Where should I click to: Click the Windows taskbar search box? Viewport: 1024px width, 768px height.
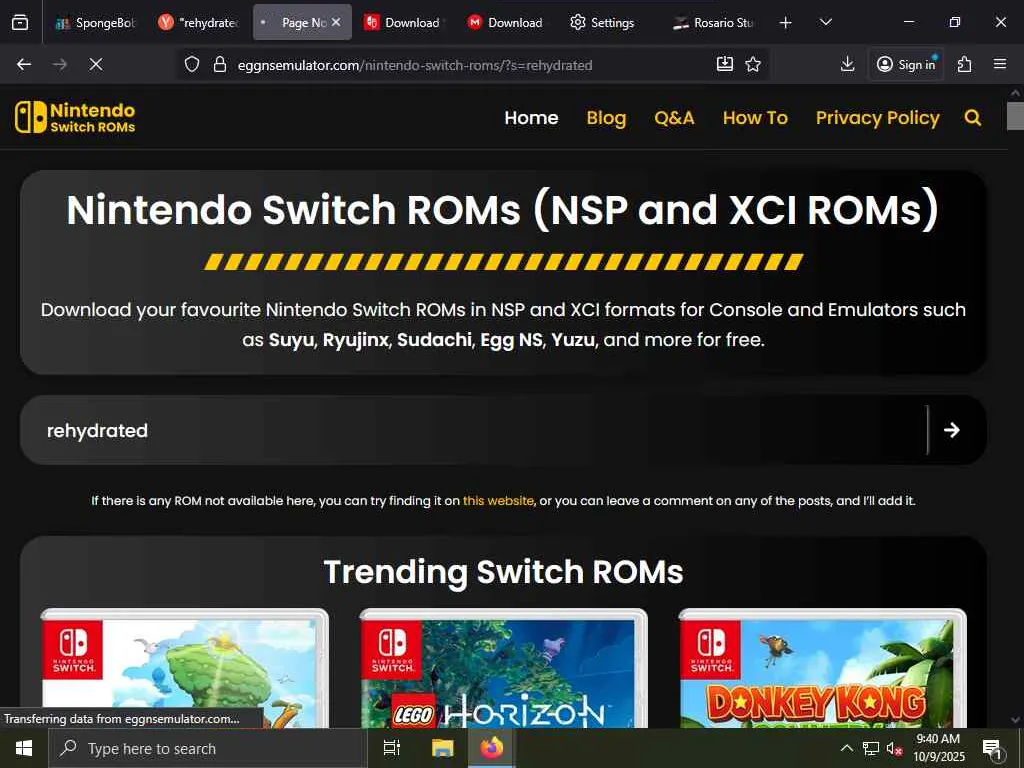coord(208,748)
